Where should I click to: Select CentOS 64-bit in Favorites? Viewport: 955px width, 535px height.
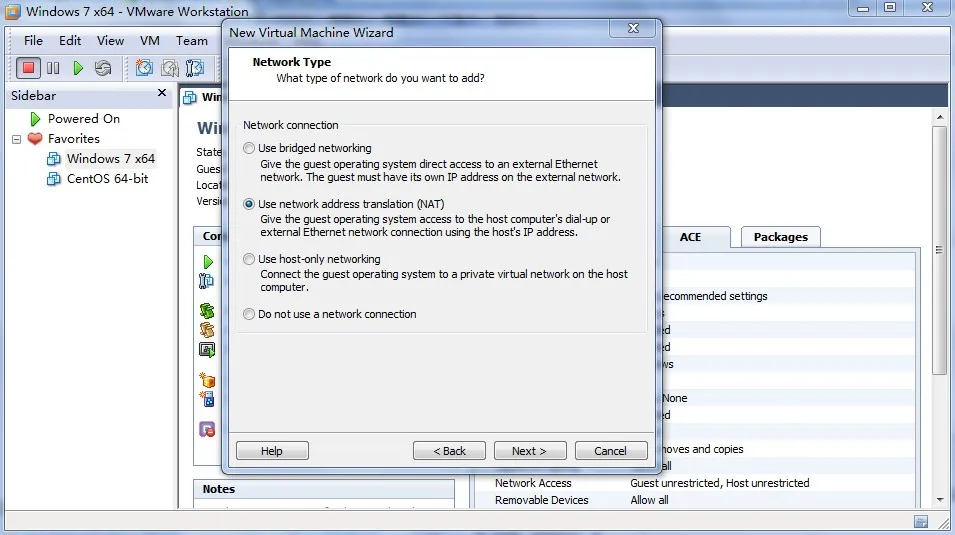107,179
